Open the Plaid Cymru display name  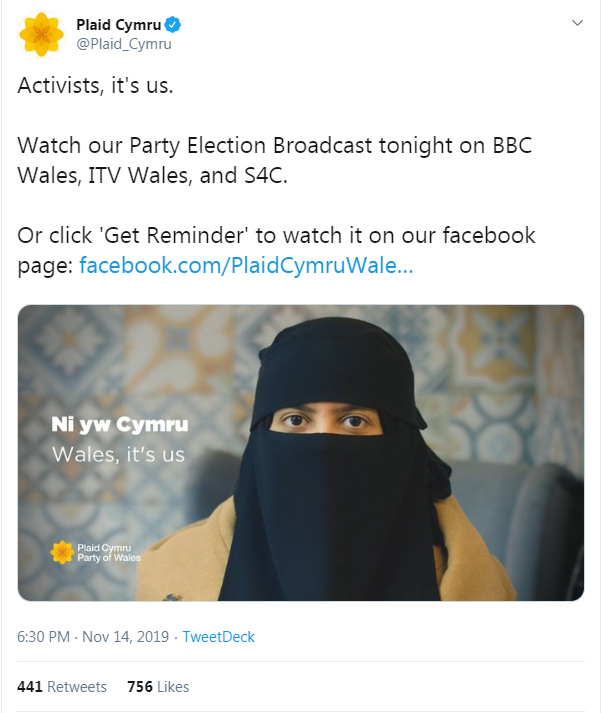pos(118,25)
